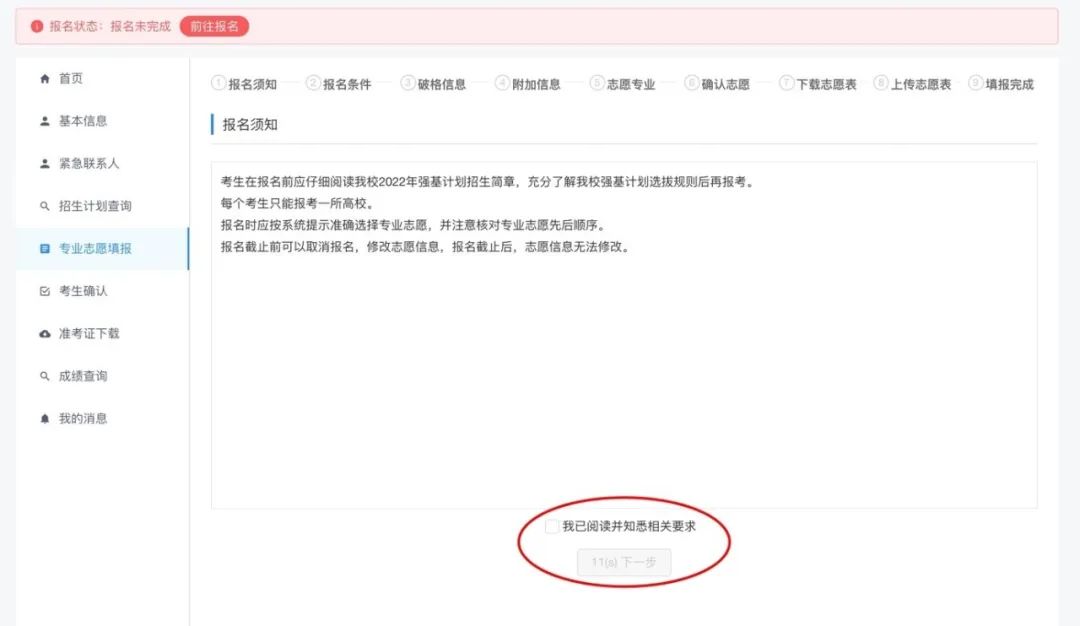Click step 8 上传志愿表 indicator

coord(880,83)
